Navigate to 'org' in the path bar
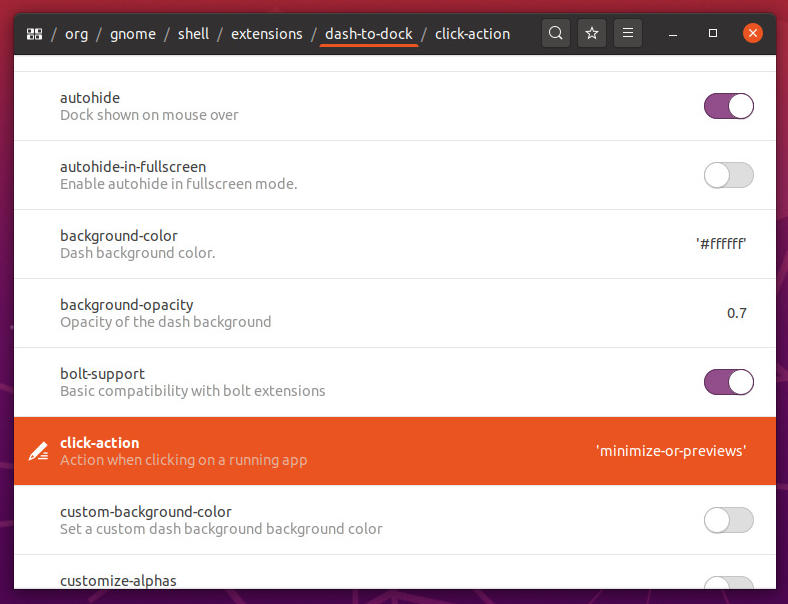The width and height of the screenshot is (788, 604). (76, 34)
